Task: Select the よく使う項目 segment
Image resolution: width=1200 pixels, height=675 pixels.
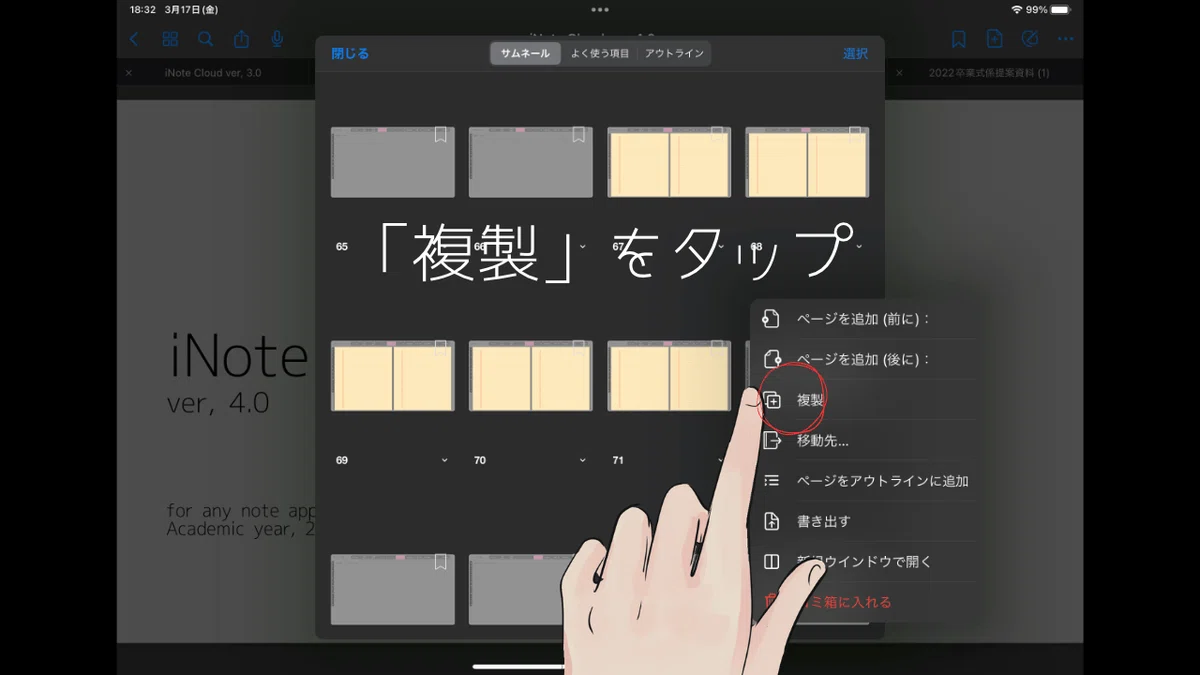Action: pos(600,54)
